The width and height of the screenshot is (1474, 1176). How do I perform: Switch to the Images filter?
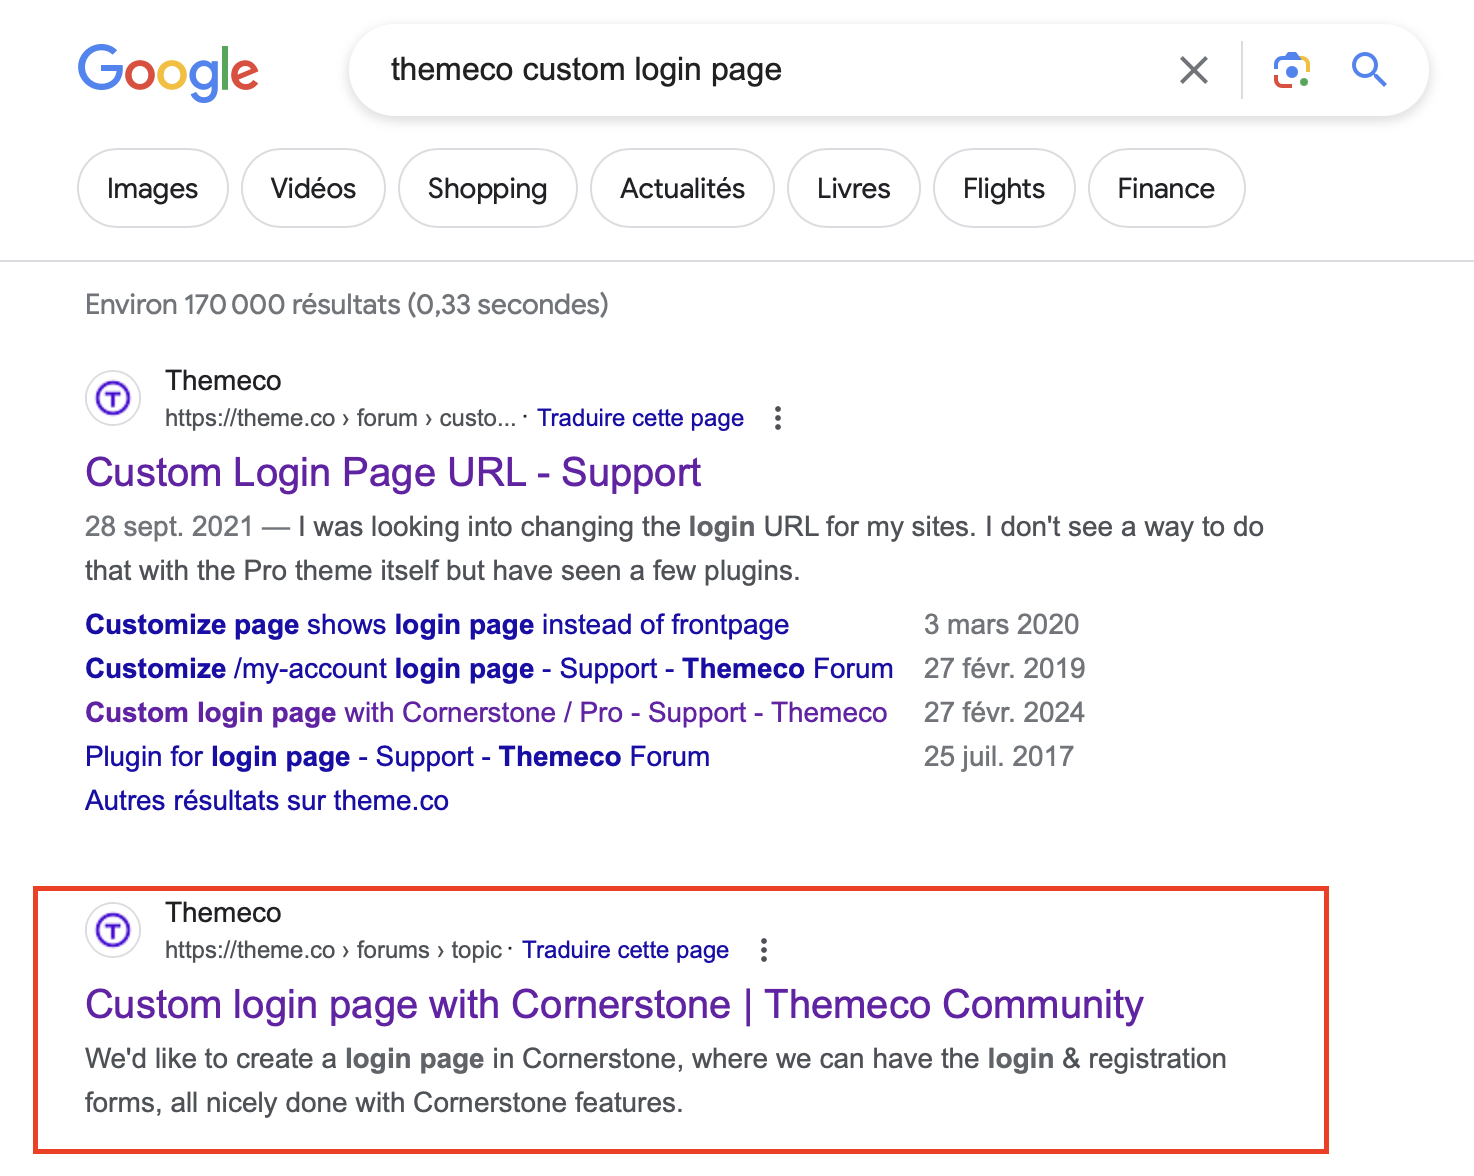click(152, 188)
